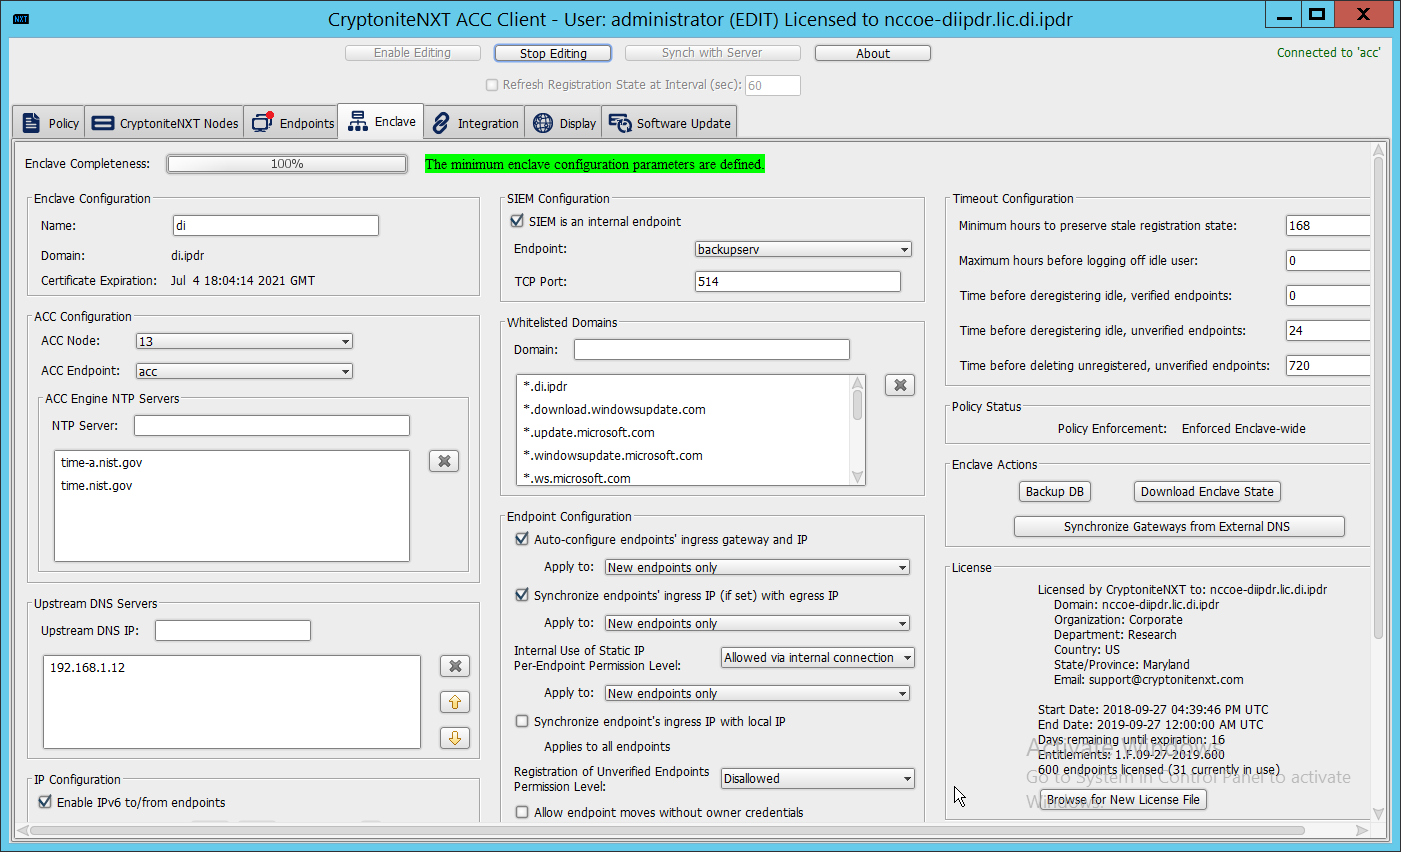Image resolution: width=1401 pixels, height=852 pixels.
Task: Open the ACC Node dropdown
Action: 244,341
